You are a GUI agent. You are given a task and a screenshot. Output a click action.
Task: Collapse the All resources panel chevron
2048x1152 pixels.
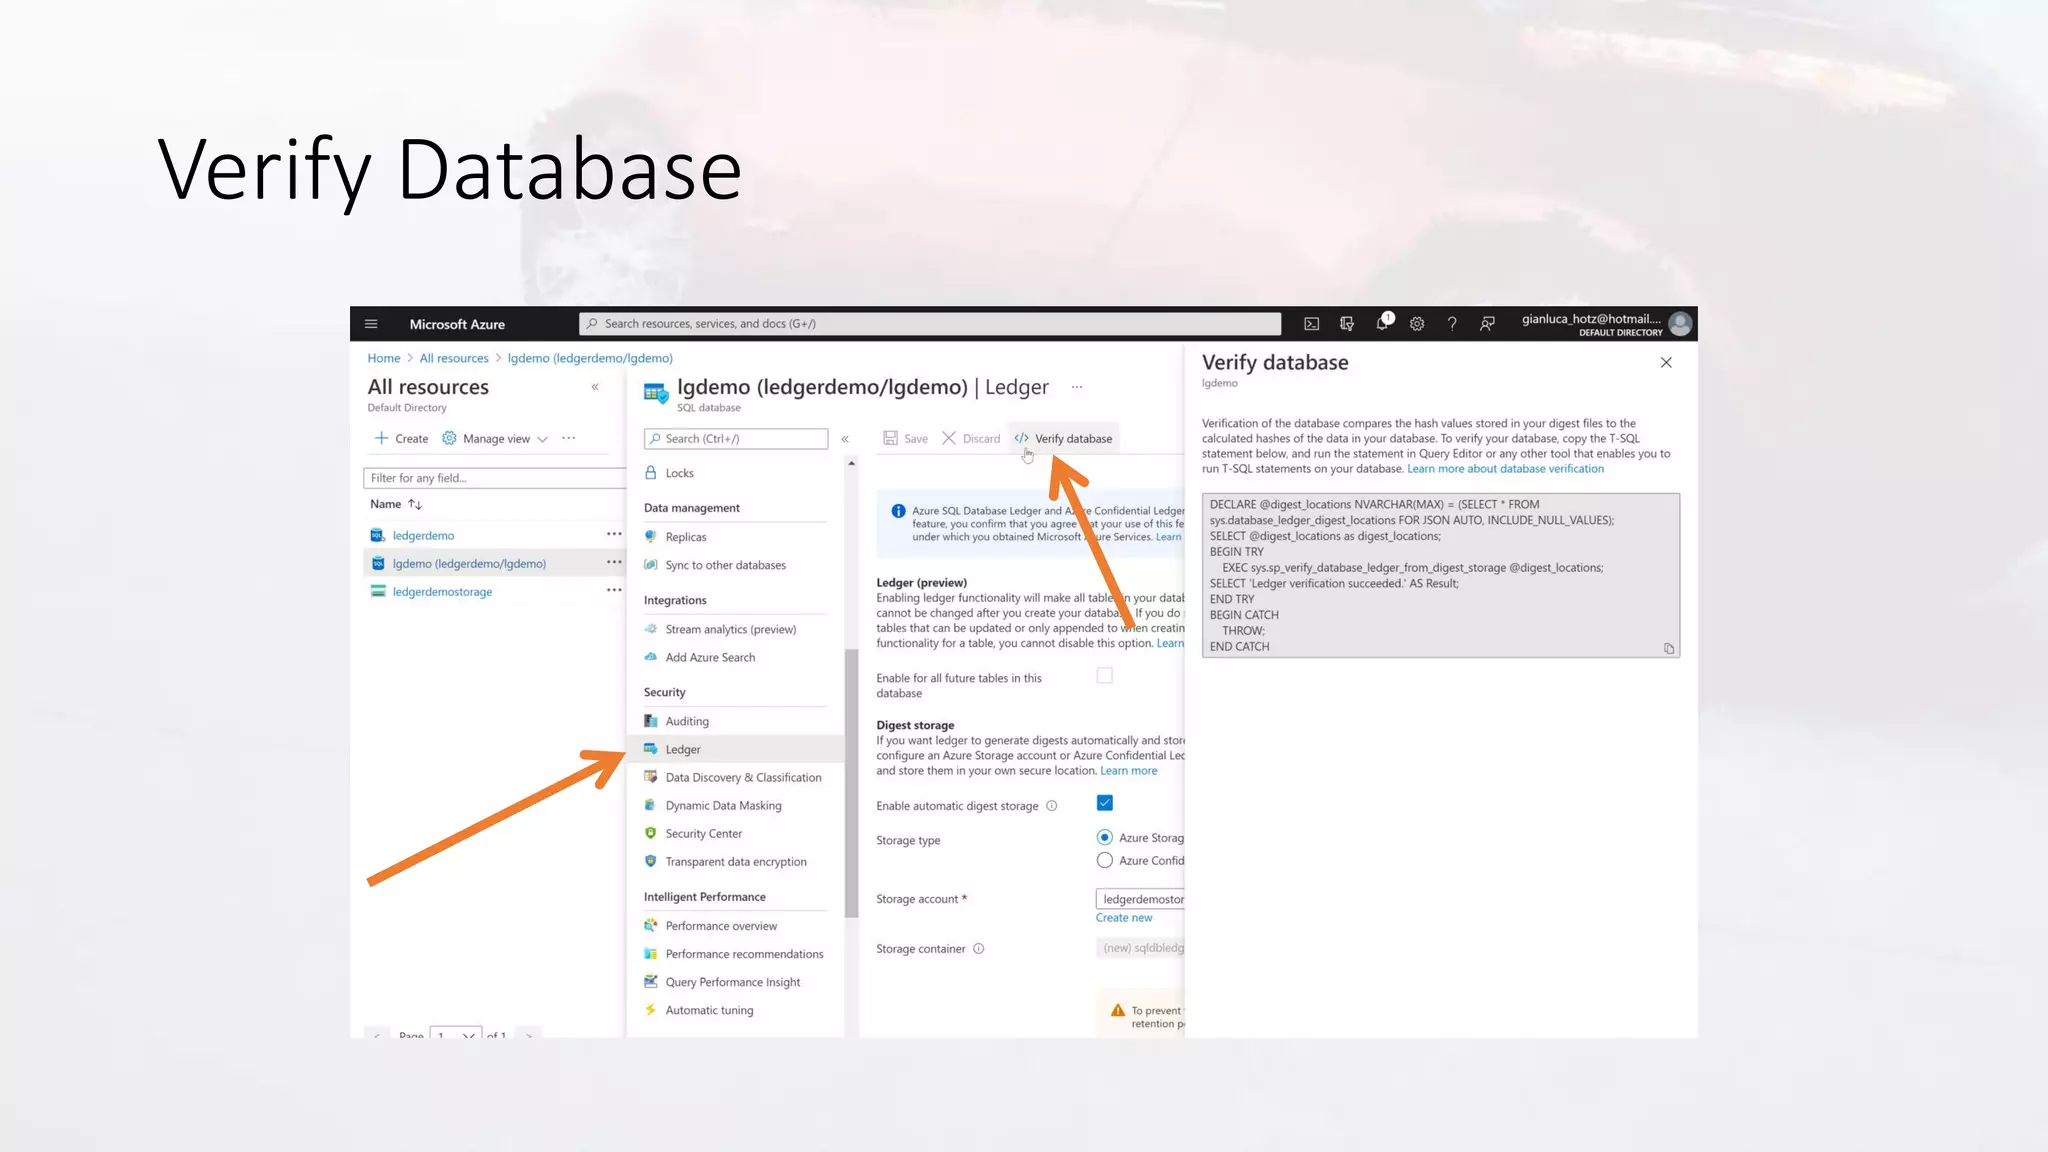[x=595, y=387]
